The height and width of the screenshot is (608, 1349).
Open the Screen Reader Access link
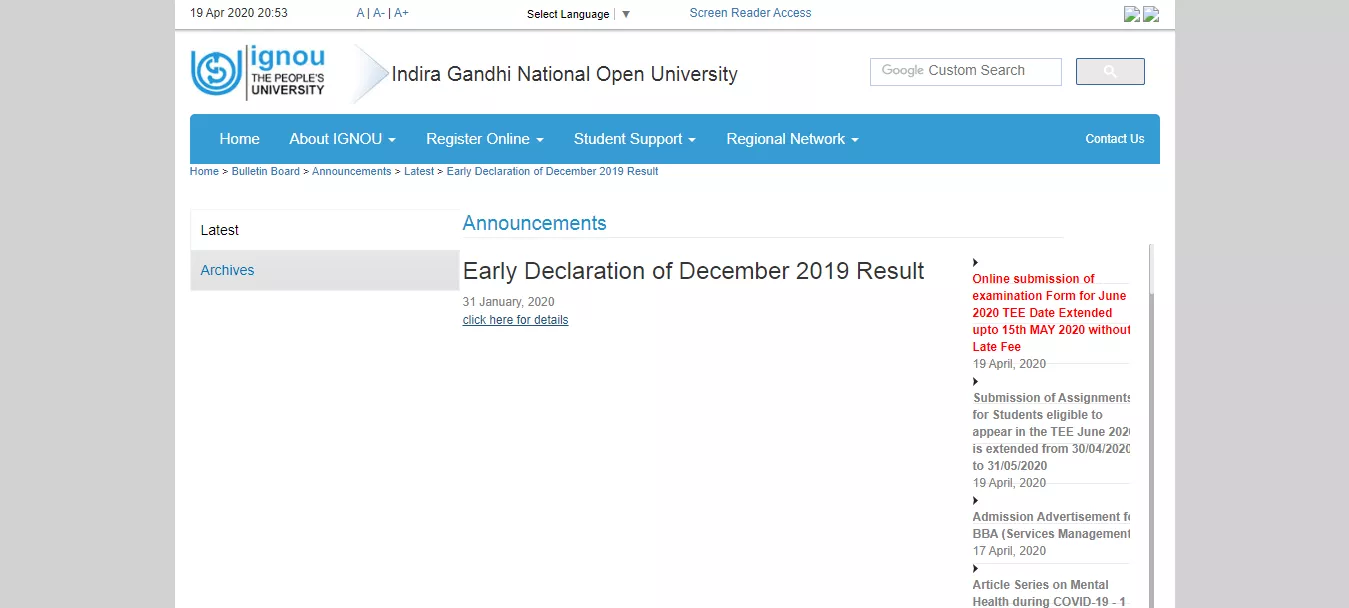[x=750, y=13]
